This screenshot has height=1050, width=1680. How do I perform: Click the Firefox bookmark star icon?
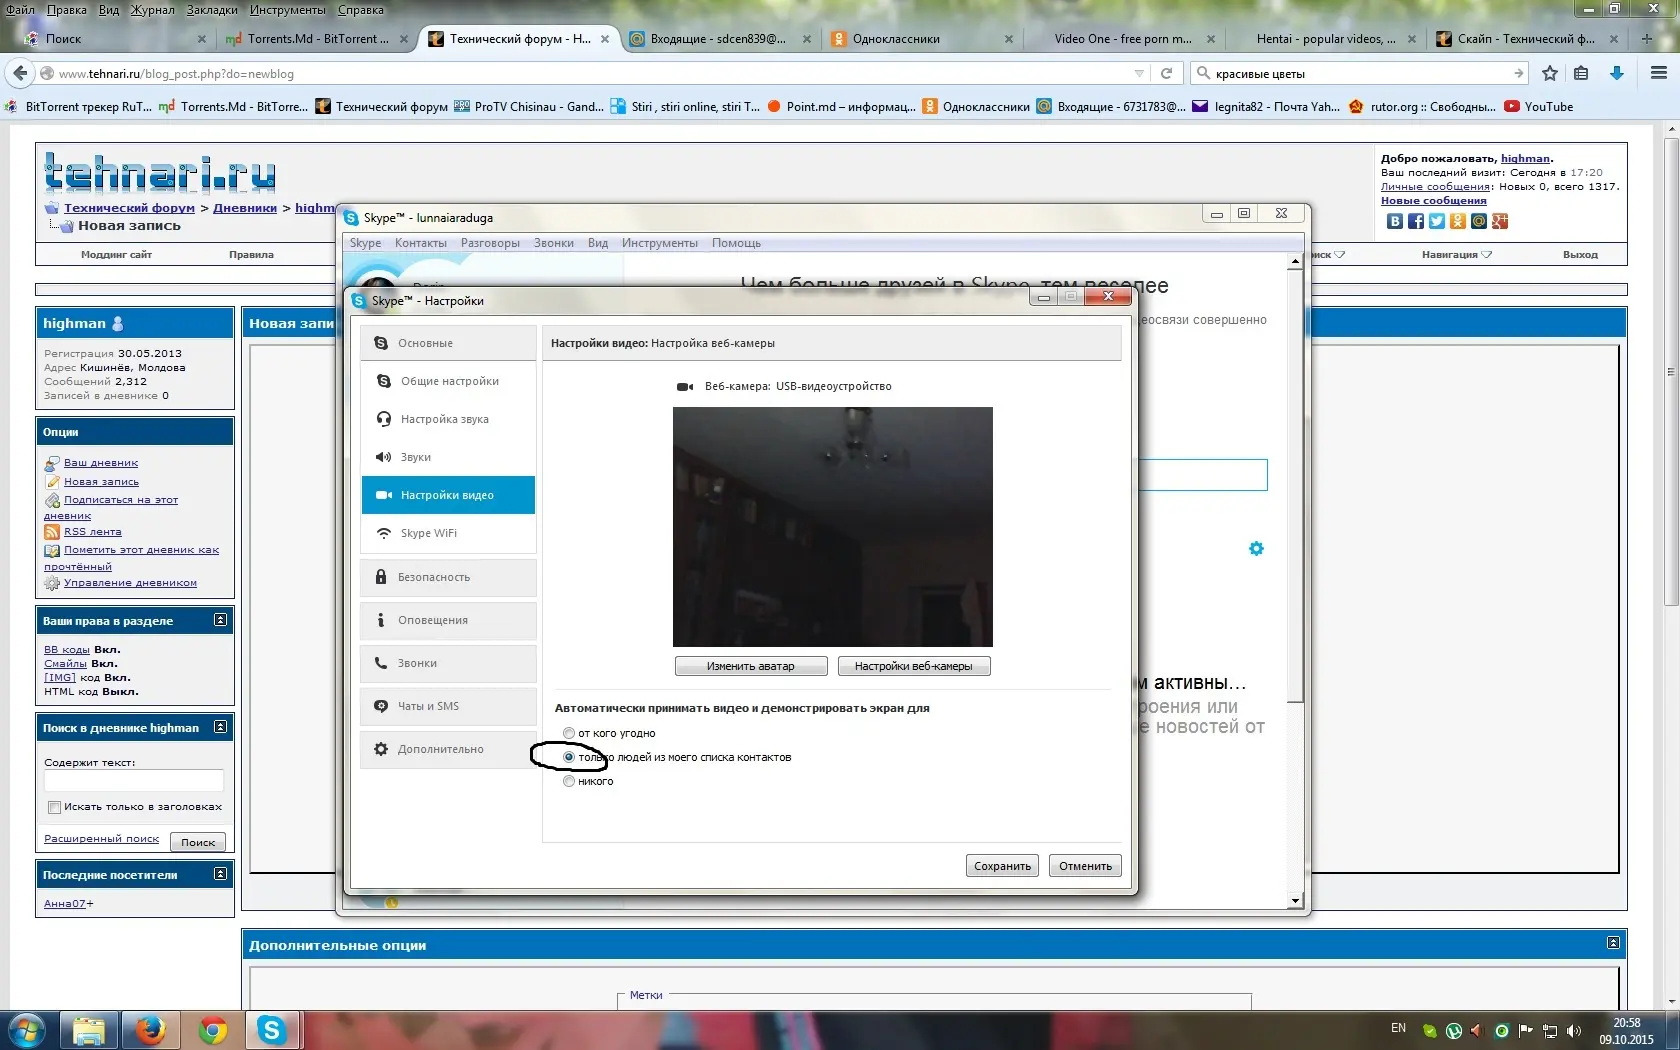click(1549, 73)
